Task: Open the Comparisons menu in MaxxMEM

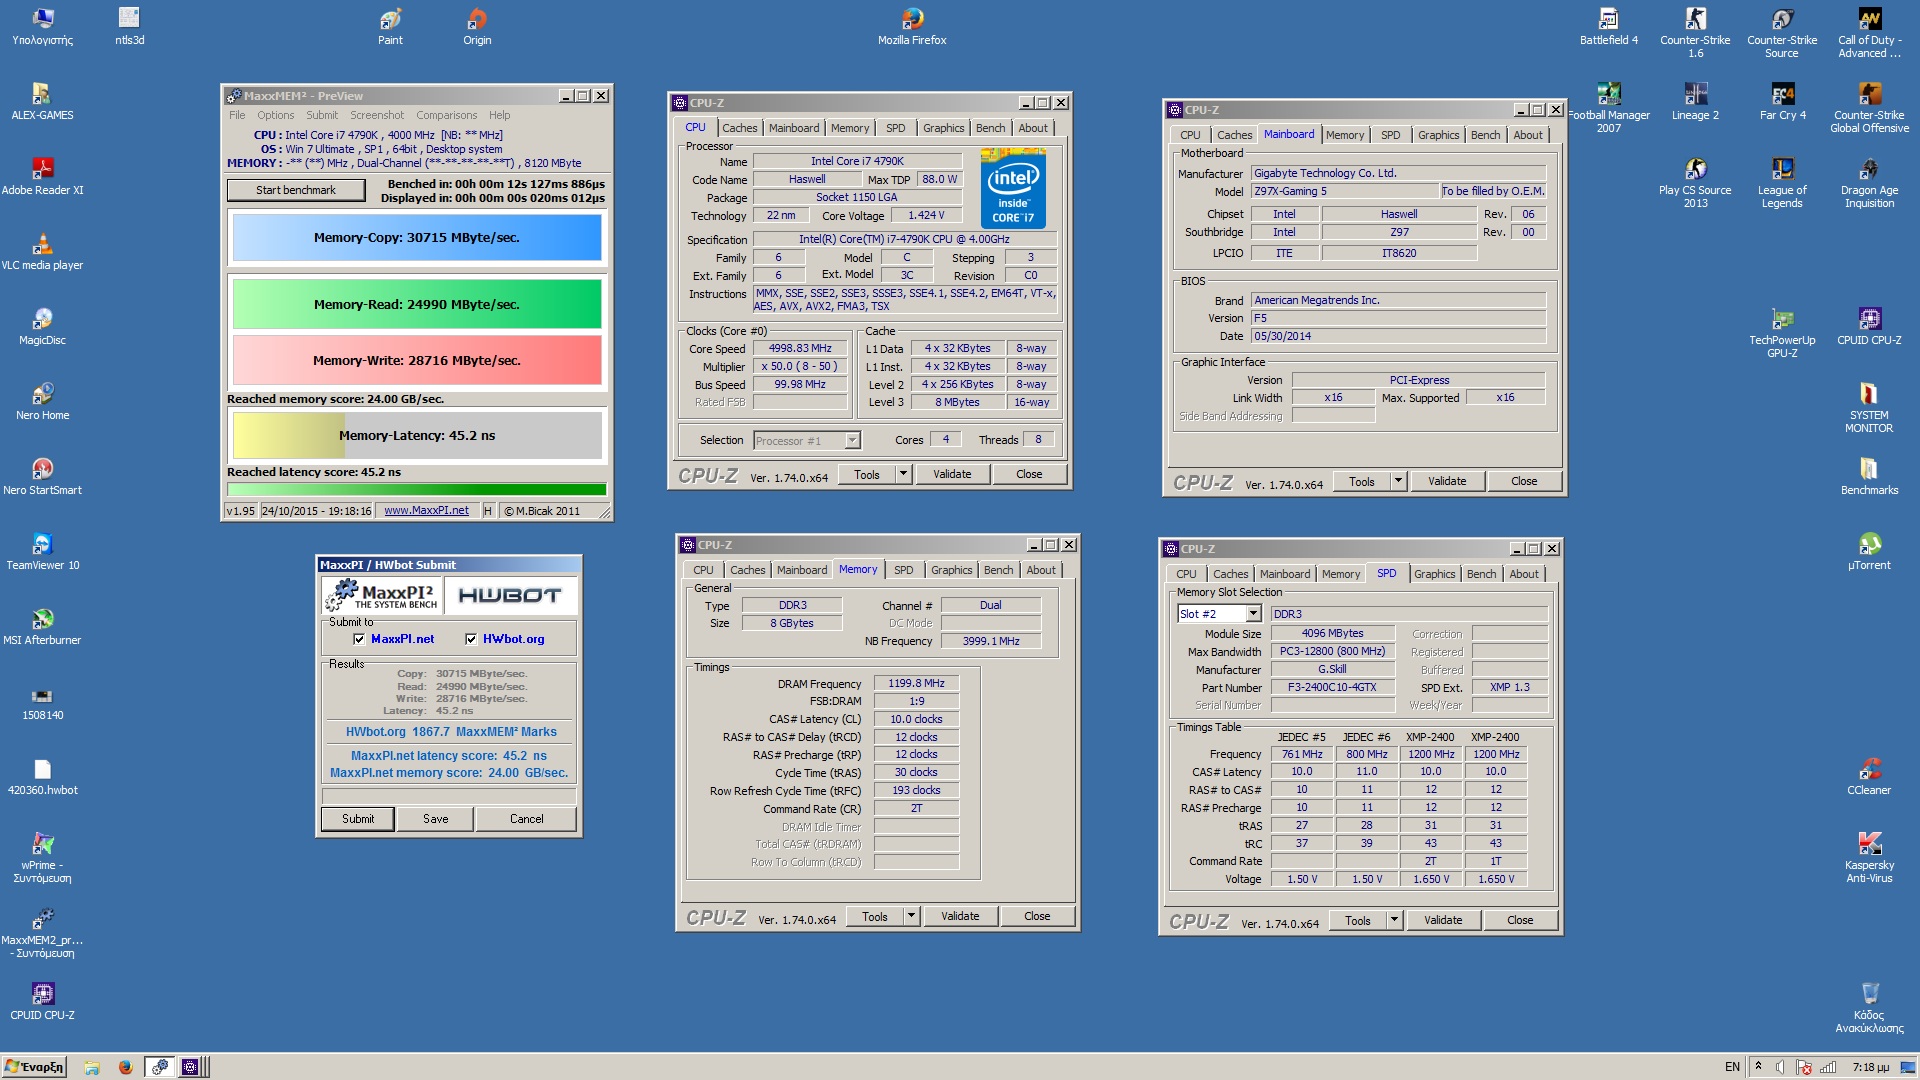Action: pyautogui.click(x=447, y=115)
